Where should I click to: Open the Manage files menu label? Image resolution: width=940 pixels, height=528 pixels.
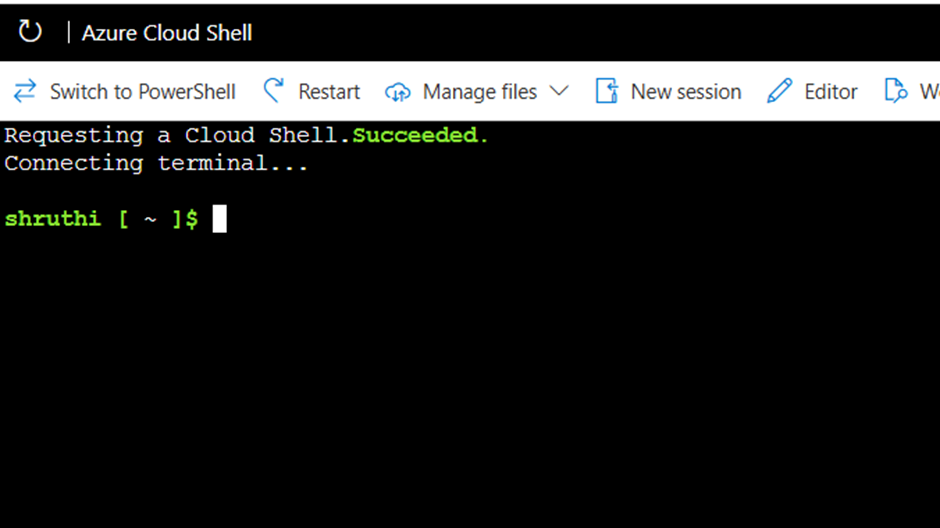[480, 92]
